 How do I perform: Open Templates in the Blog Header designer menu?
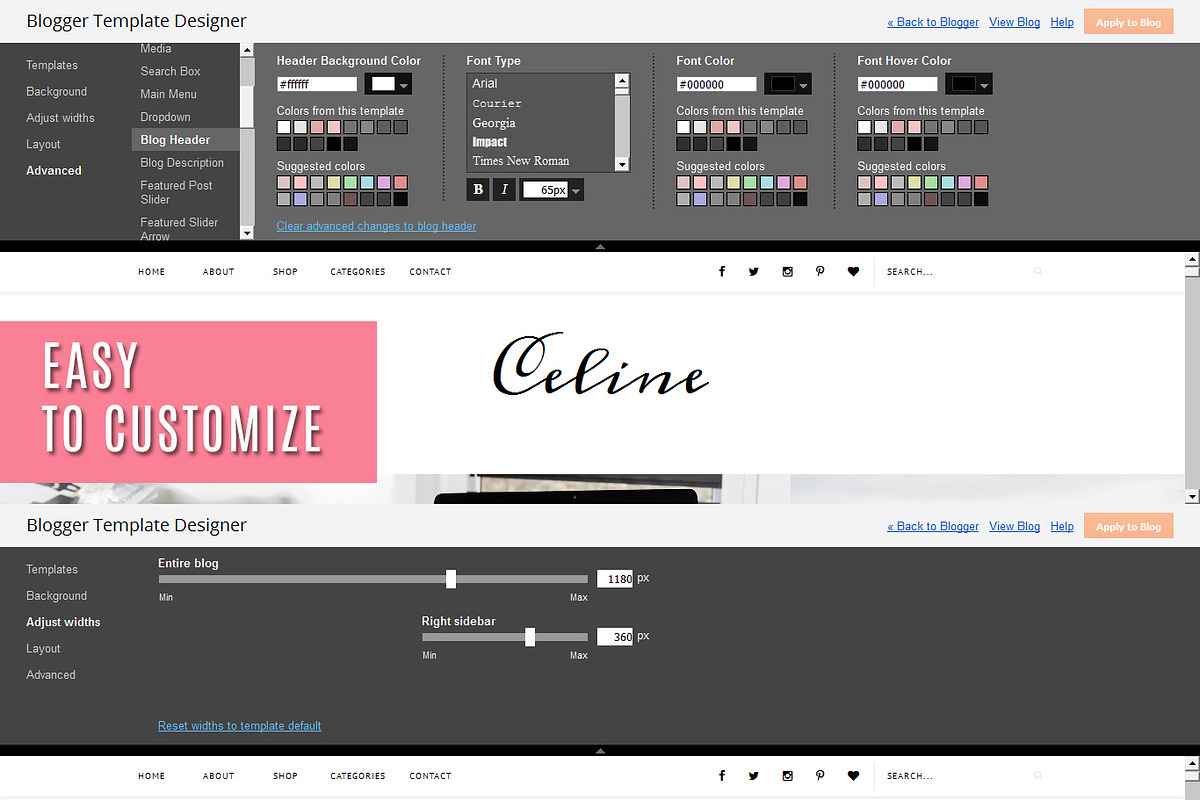click(x=52, y=65)
